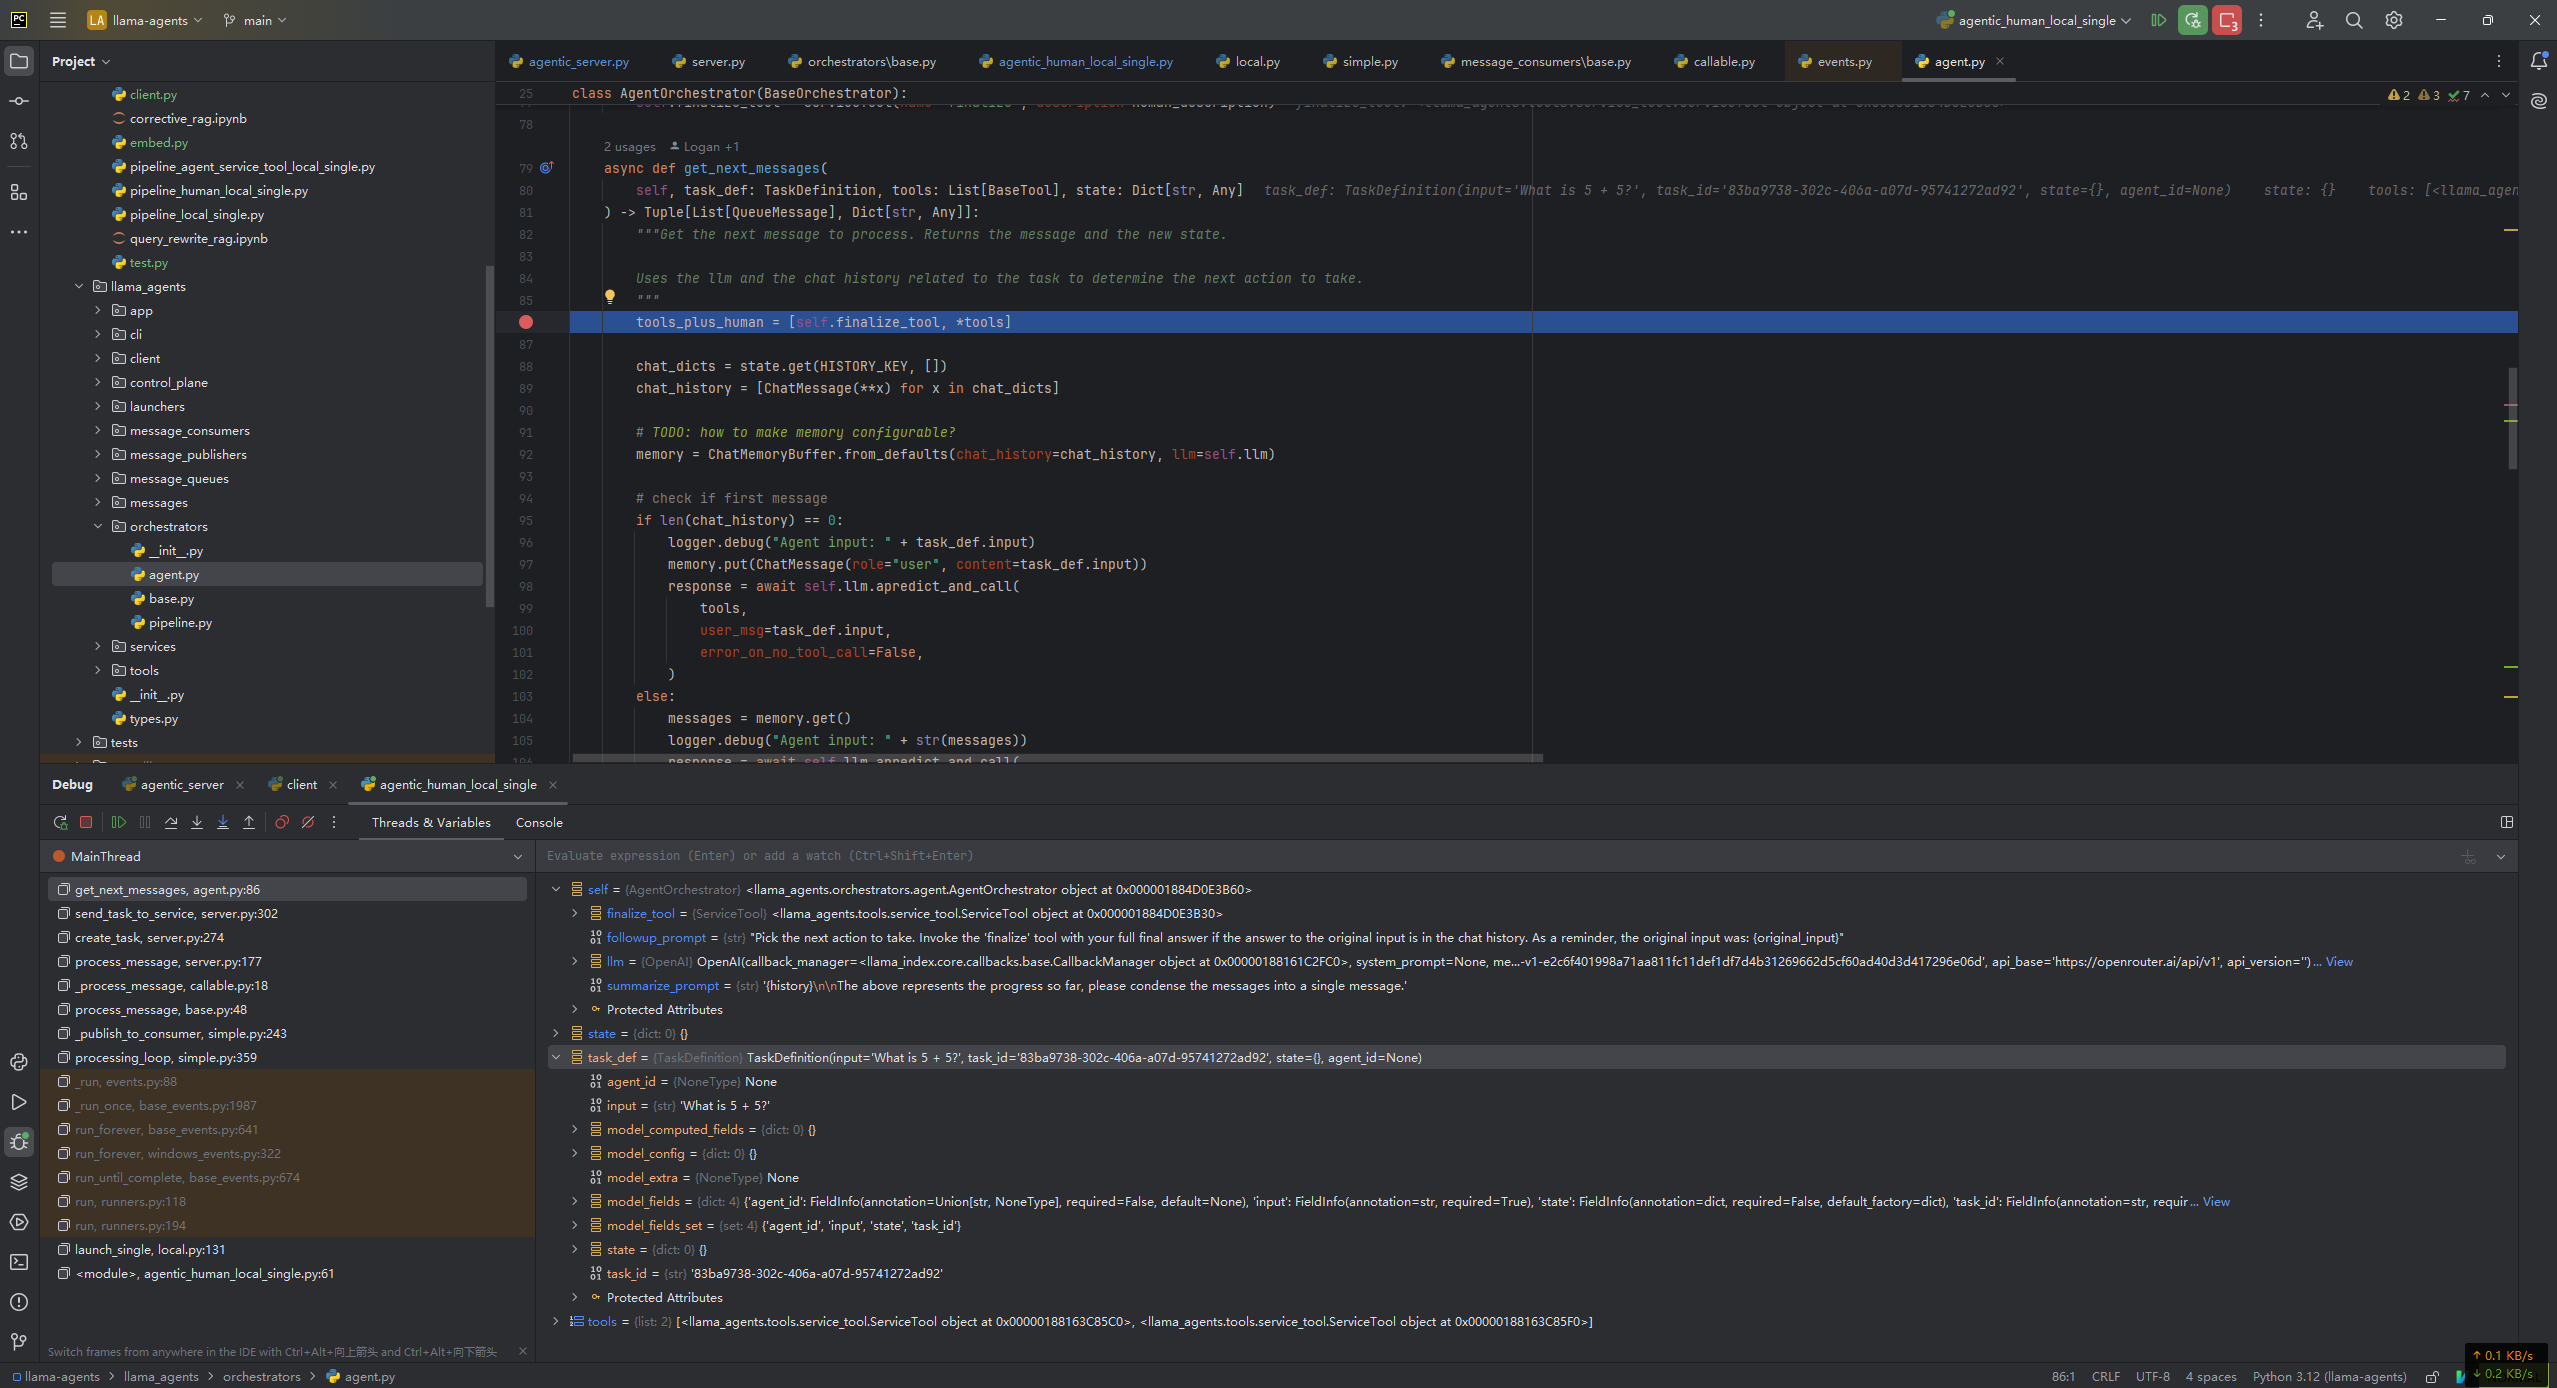Toggle the Project tool window button

tap(19, 61)
